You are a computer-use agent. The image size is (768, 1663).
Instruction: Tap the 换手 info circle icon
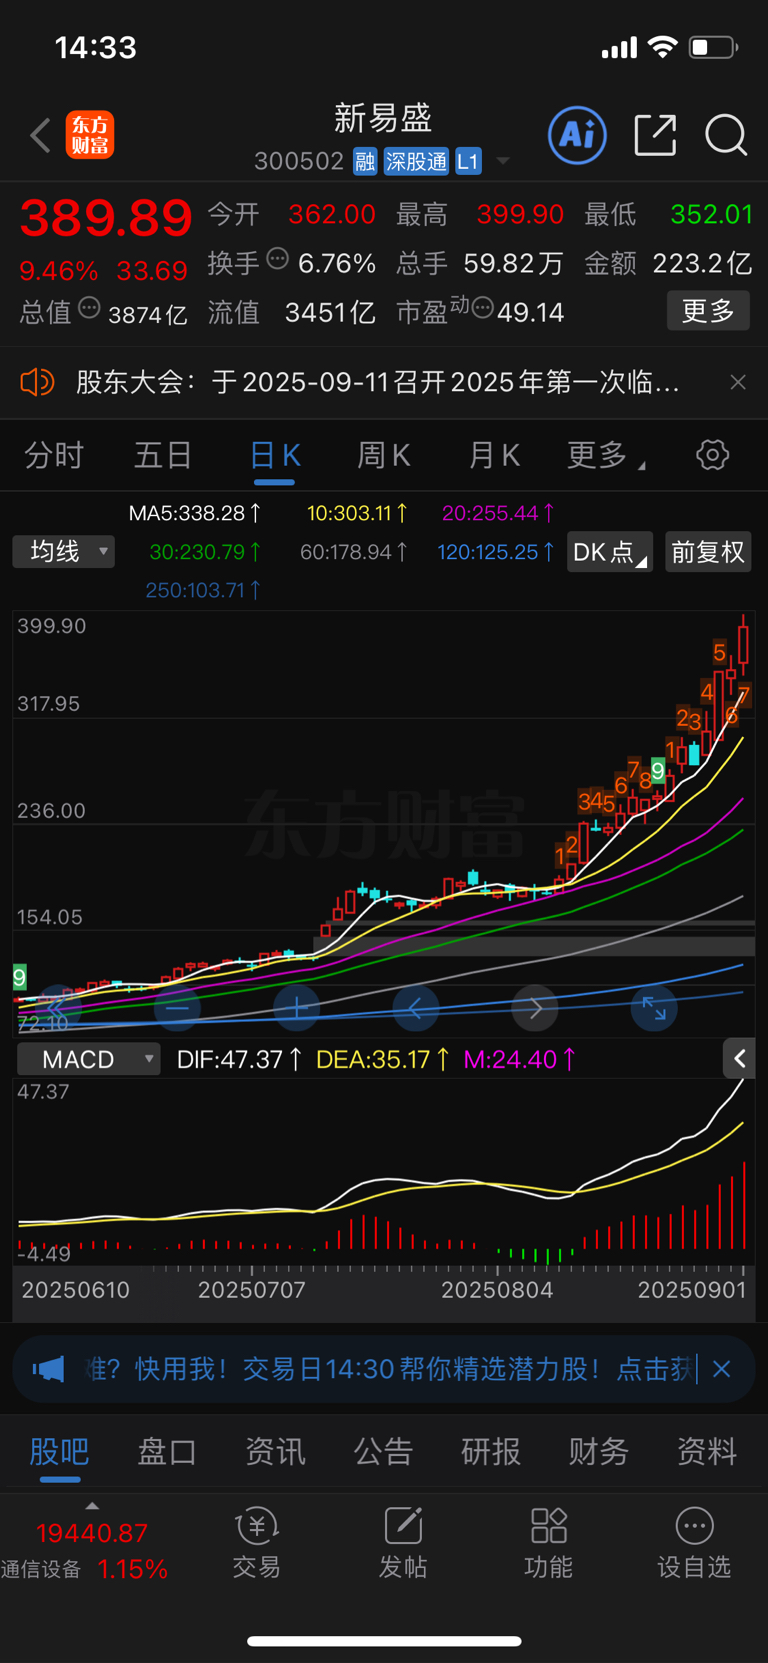(x=278, y=259)
